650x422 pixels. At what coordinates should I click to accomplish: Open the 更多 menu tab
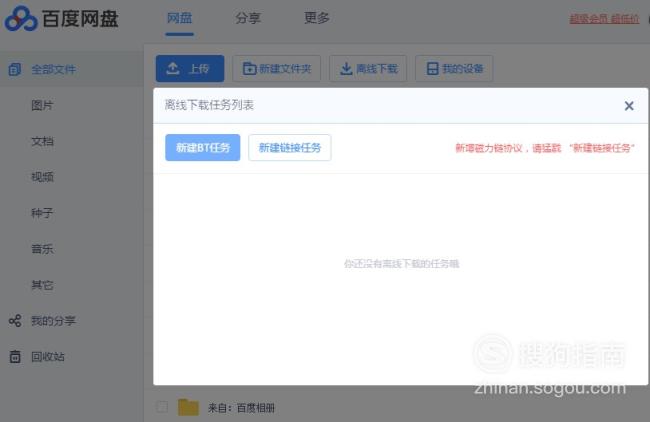pyautogui.click(x=317, y=18)
